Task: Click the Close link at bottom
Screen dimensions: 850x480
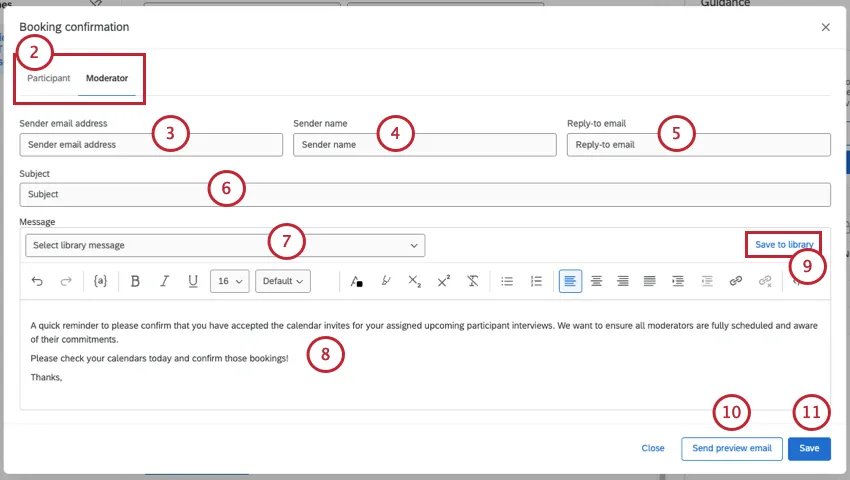Action: 653,449
